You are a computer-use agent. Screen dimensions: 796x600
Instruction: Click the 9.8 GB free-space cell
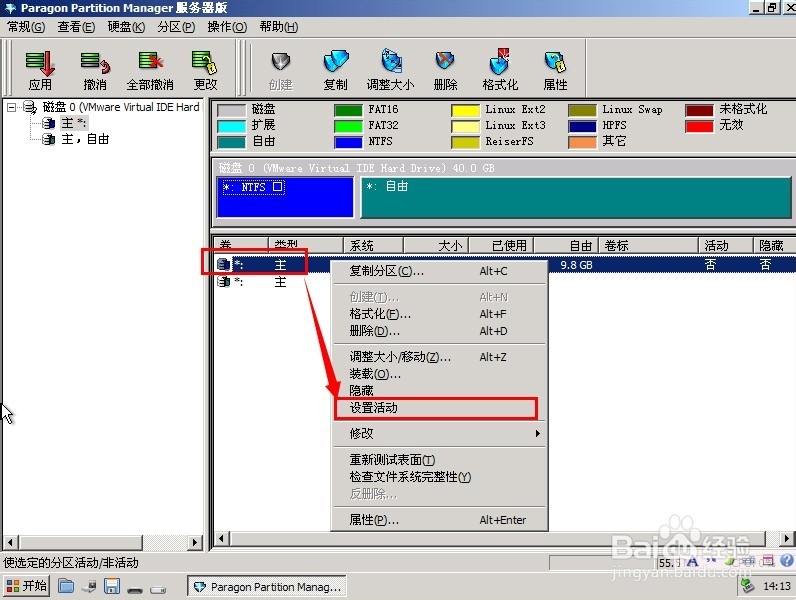(576, 265)
